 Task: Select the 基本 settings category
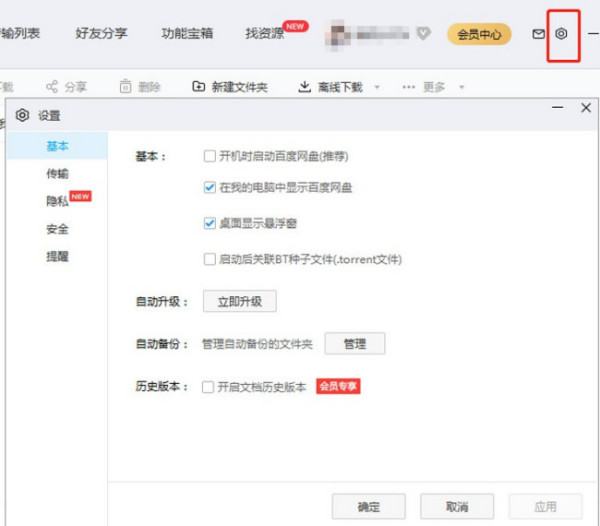pos(57,146)
